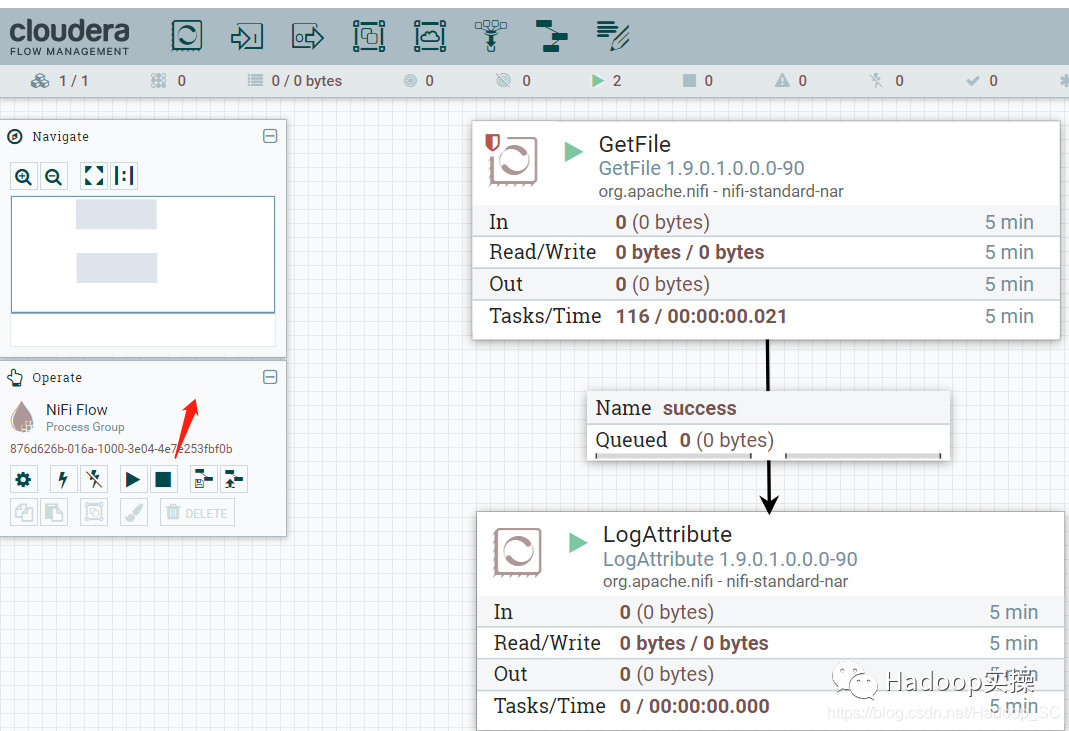The width and height of the screenshot is (1069, 731).
Task: Click the cluster nodes 1 / 1 status
Action: click(59, 80)
